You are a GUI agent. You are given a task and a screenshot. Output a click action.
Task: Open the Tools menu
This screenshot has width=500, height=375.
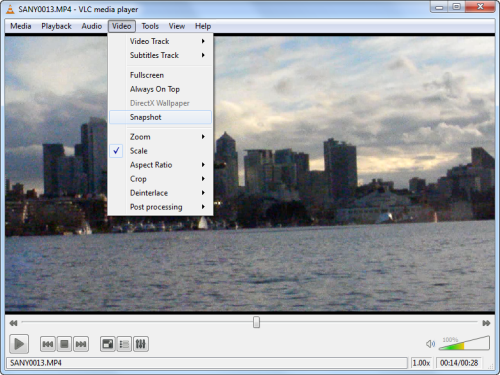pyautogui.click(x=150, y=26)
